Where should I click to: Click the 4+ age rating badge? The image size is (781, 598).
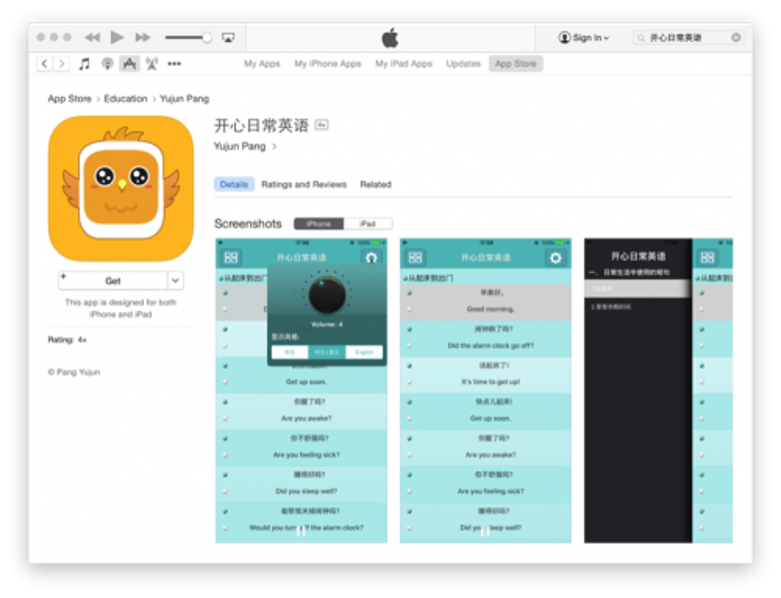click(322, 125)
